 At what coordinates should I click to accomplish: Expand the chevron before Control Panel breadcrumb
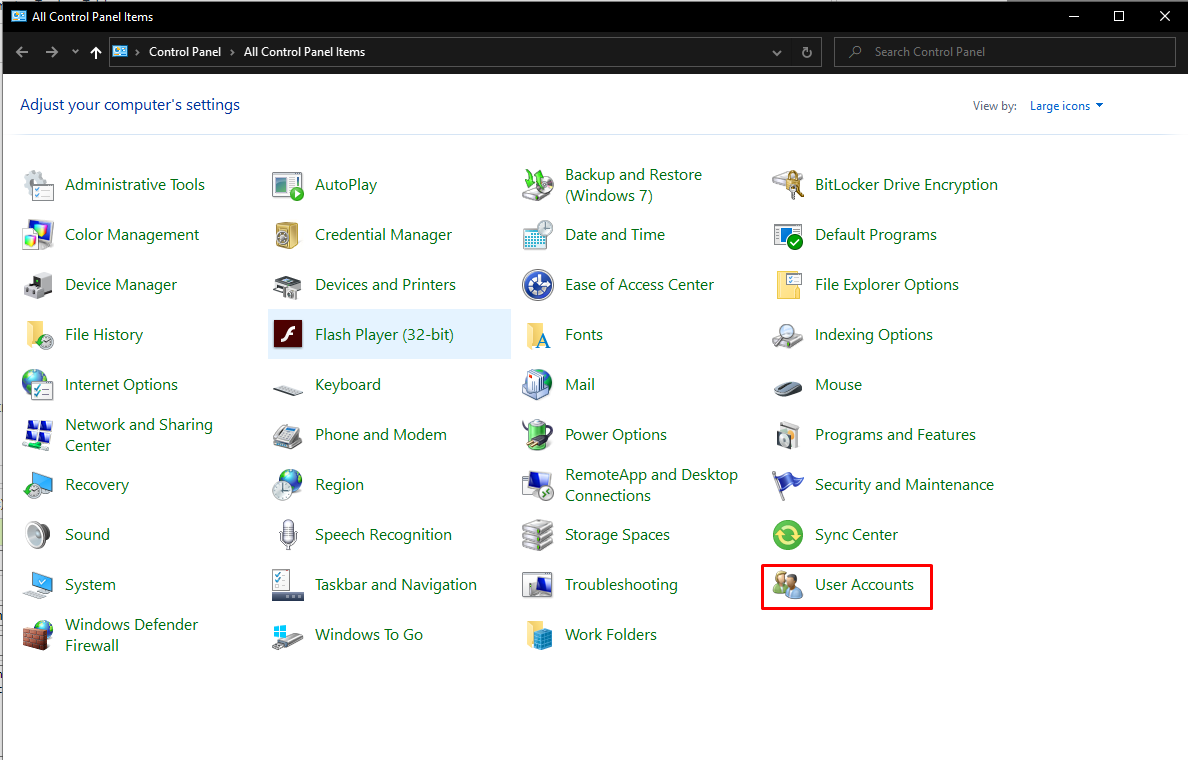pos(137,52)
